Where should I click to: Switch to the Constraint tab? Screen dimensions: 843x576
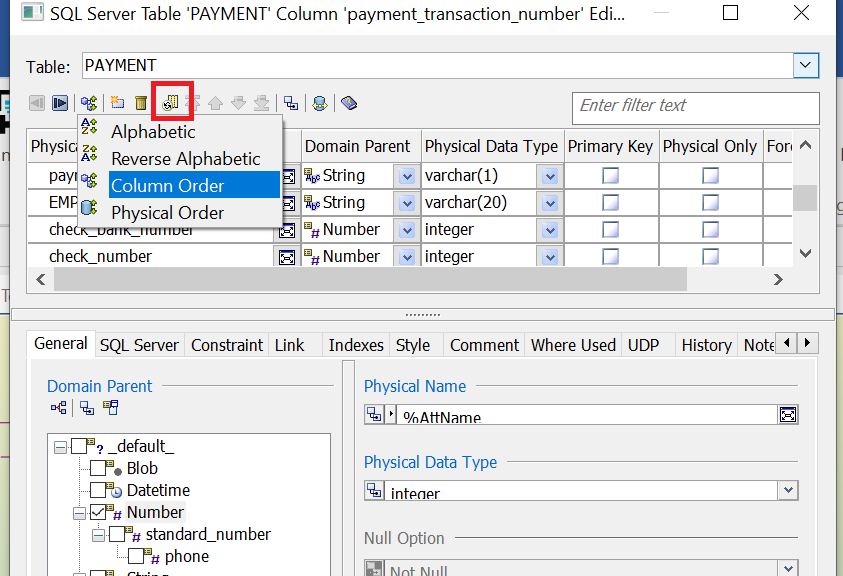point(227,345)
